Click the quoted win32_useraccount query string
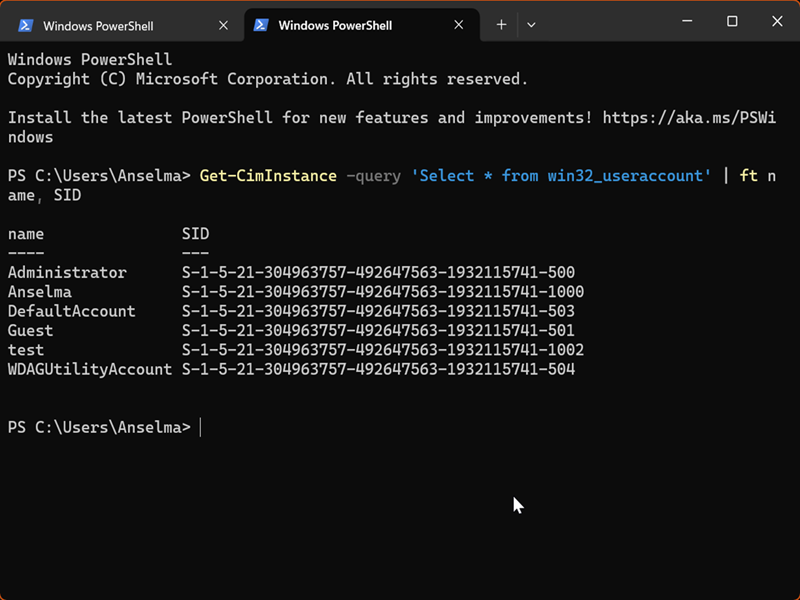Screen dimensions: 800x600 point(561,176)
